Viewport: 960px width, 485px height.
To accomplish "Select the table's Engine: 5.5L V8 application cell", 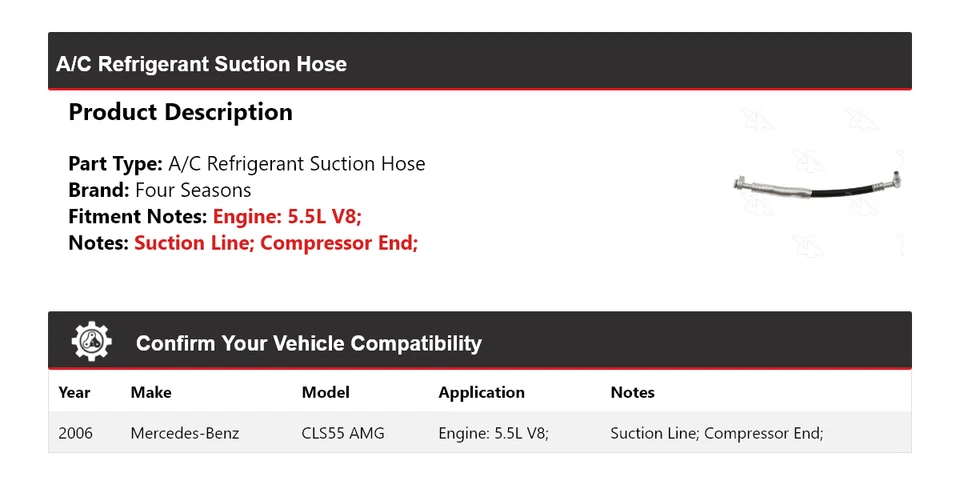I will [493, 433].
